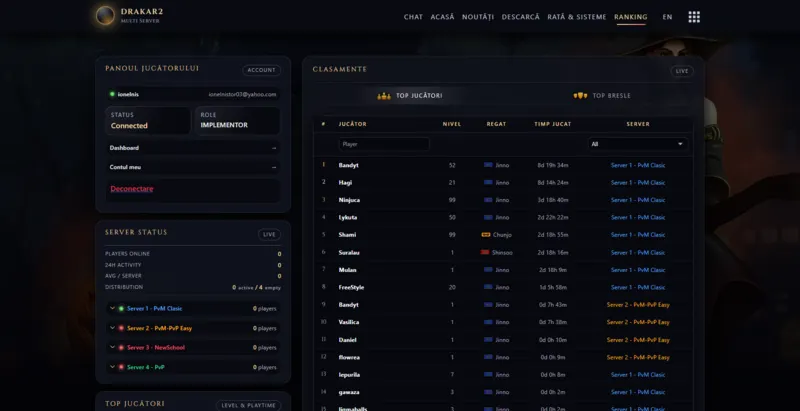Click the Jinno flag in Daniel row
800x411 pixels.
pyautogui.click(x=488, y=340)
